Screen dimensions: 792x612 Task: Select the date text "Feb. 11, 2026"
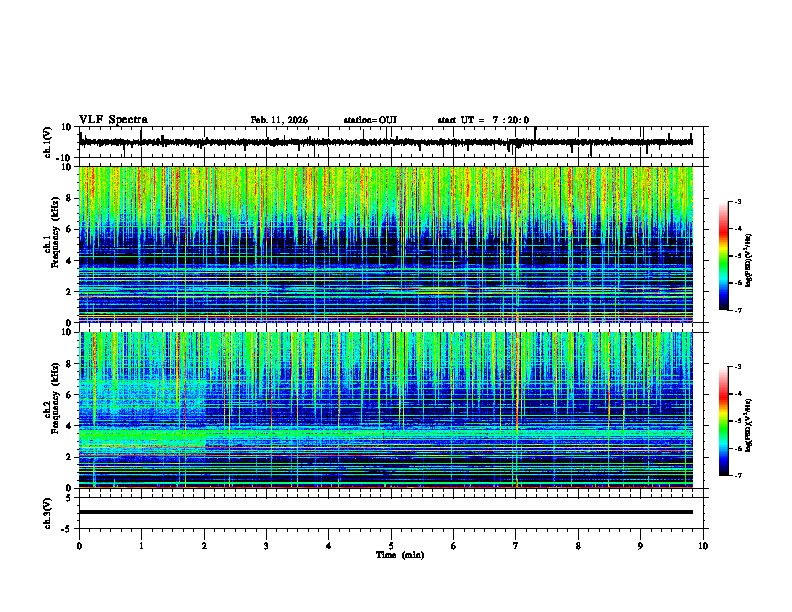279,120
